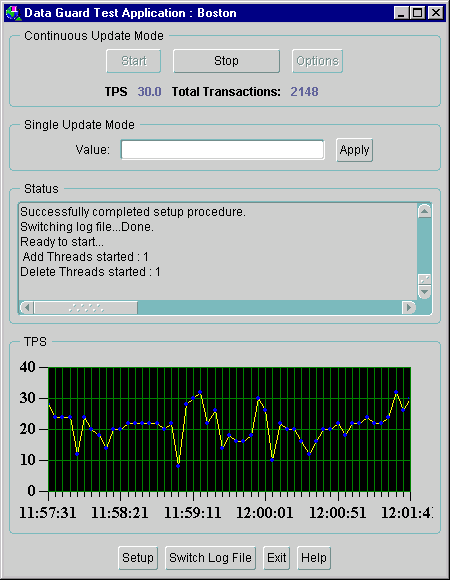Click the Data Guard application title bar icon
450x580 pixels.
point(13,13)
